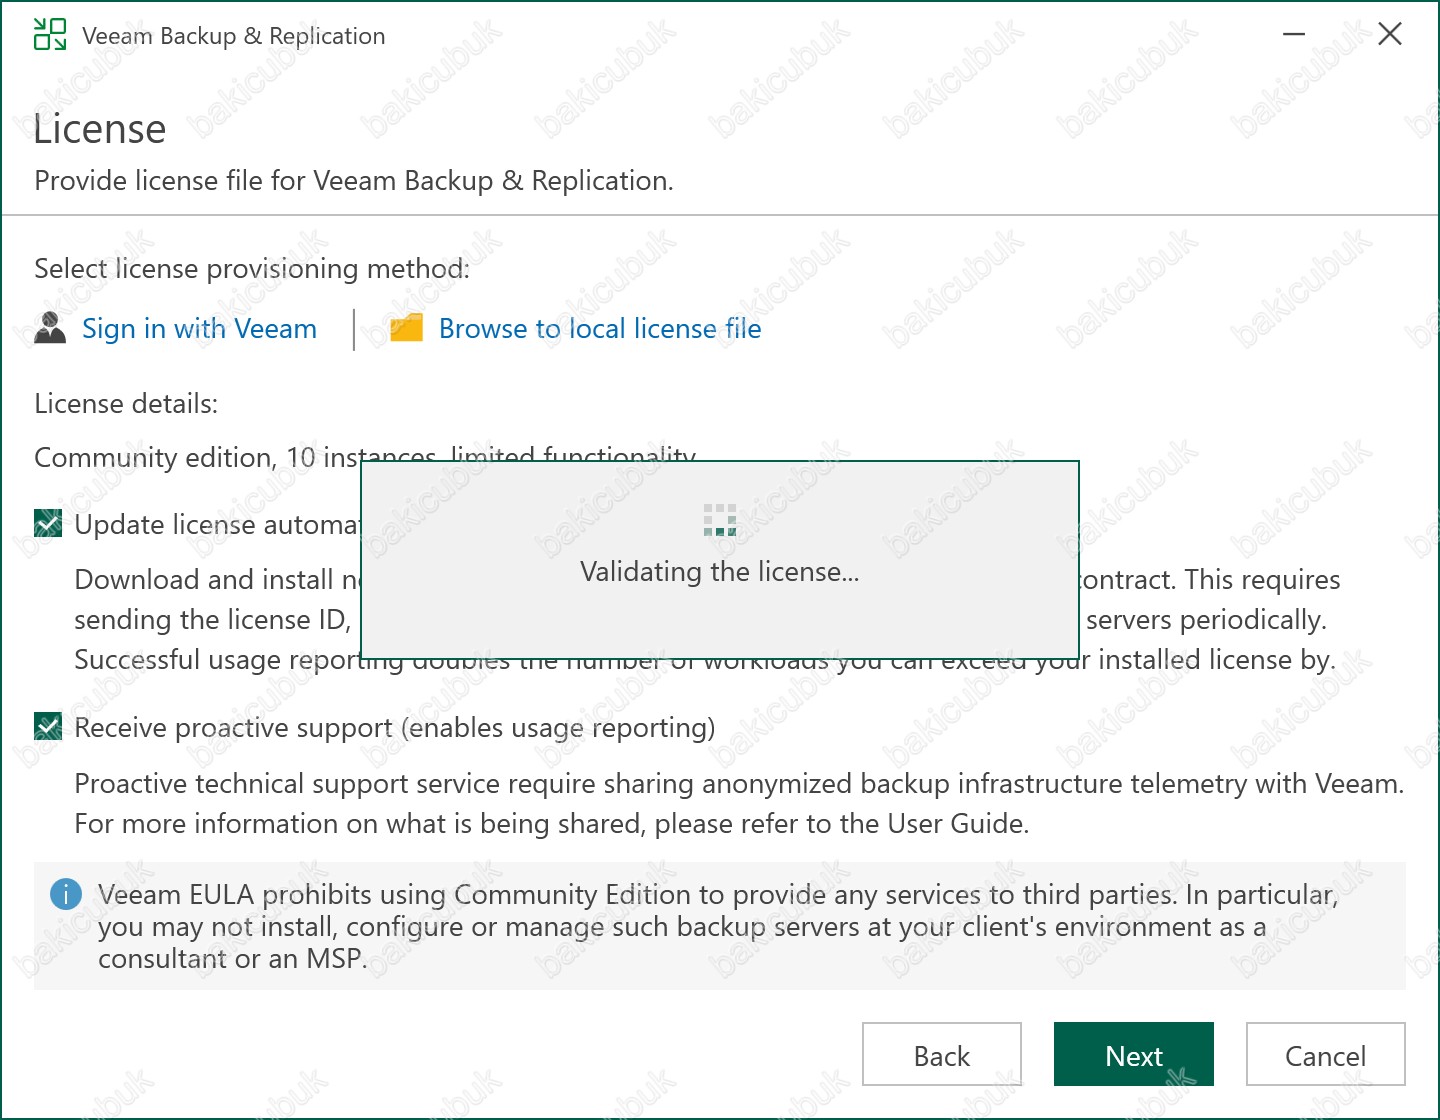The image size is (1440, 1120).
Task: Click the Veeam logo in title bar
Action: [49, 35]
